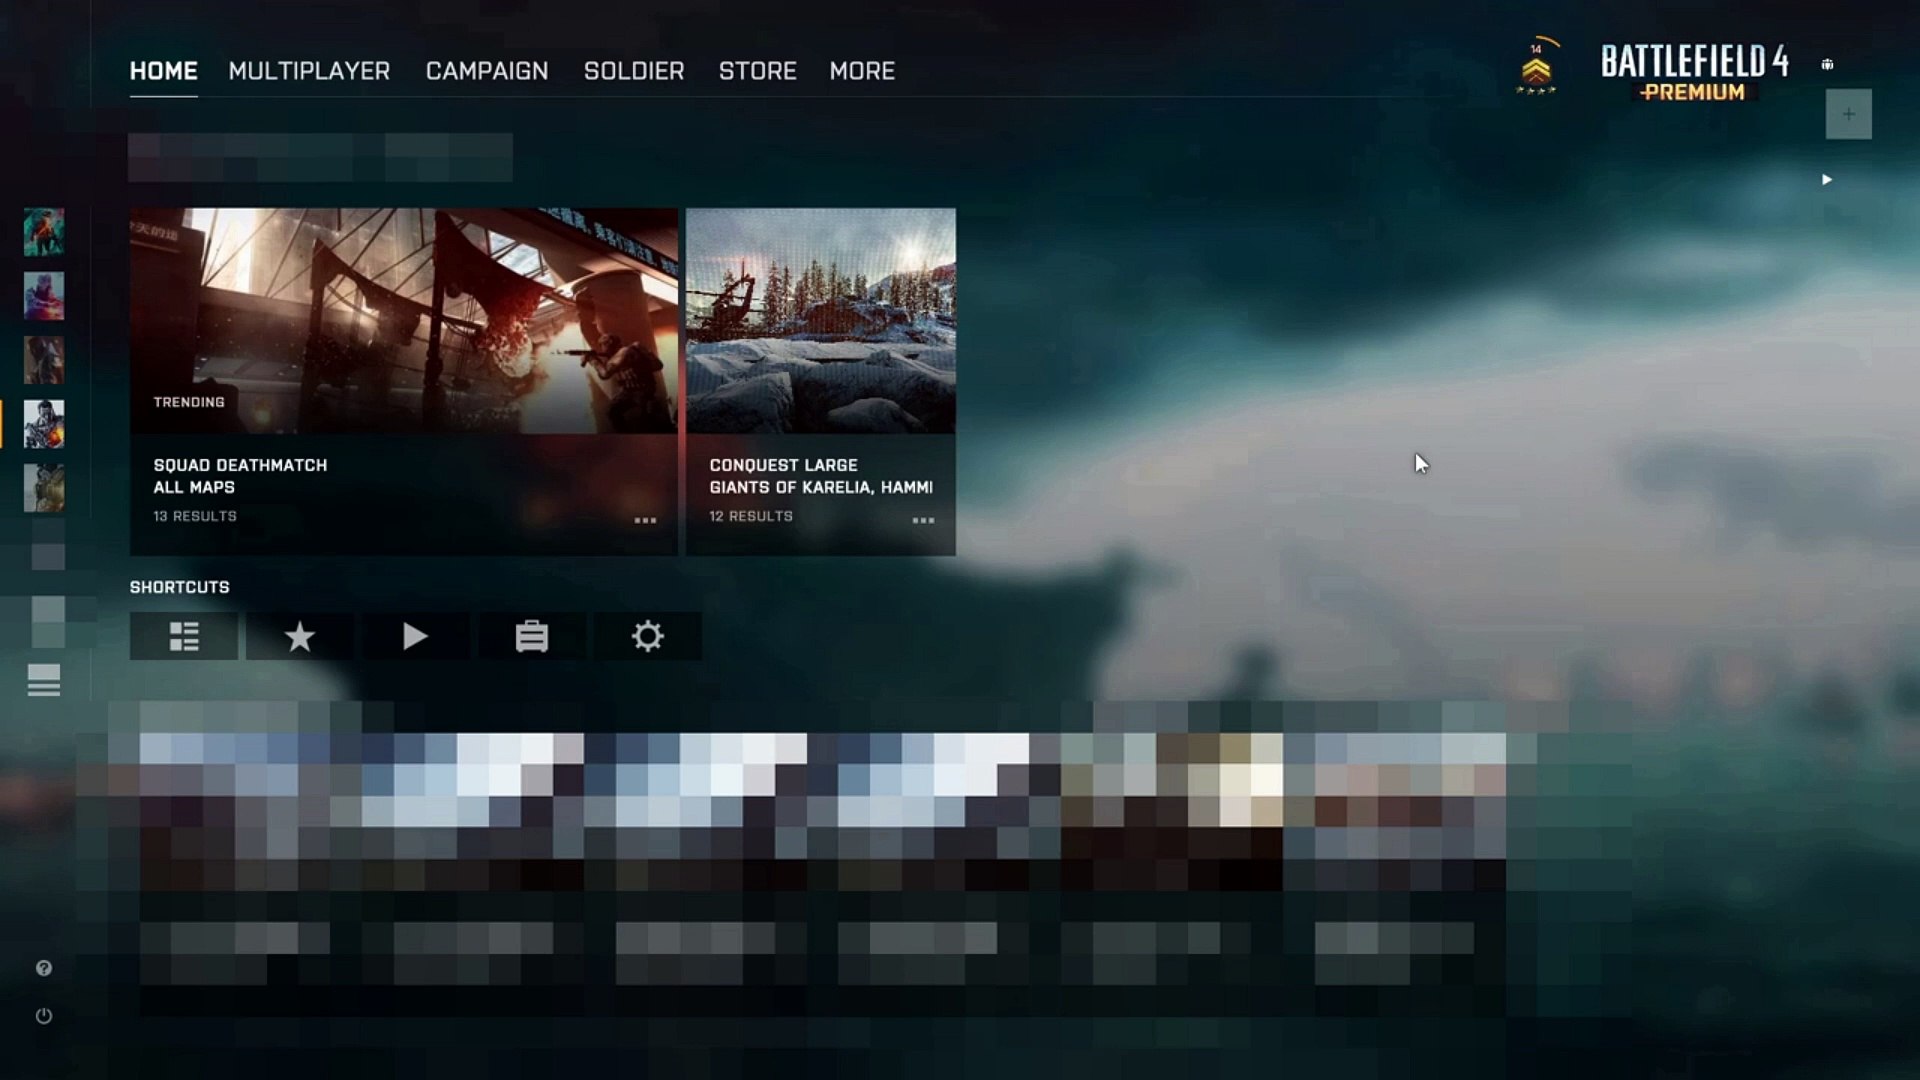Click the help question mark icon
Screen dimensions: 1920x1080
(44, 968)
